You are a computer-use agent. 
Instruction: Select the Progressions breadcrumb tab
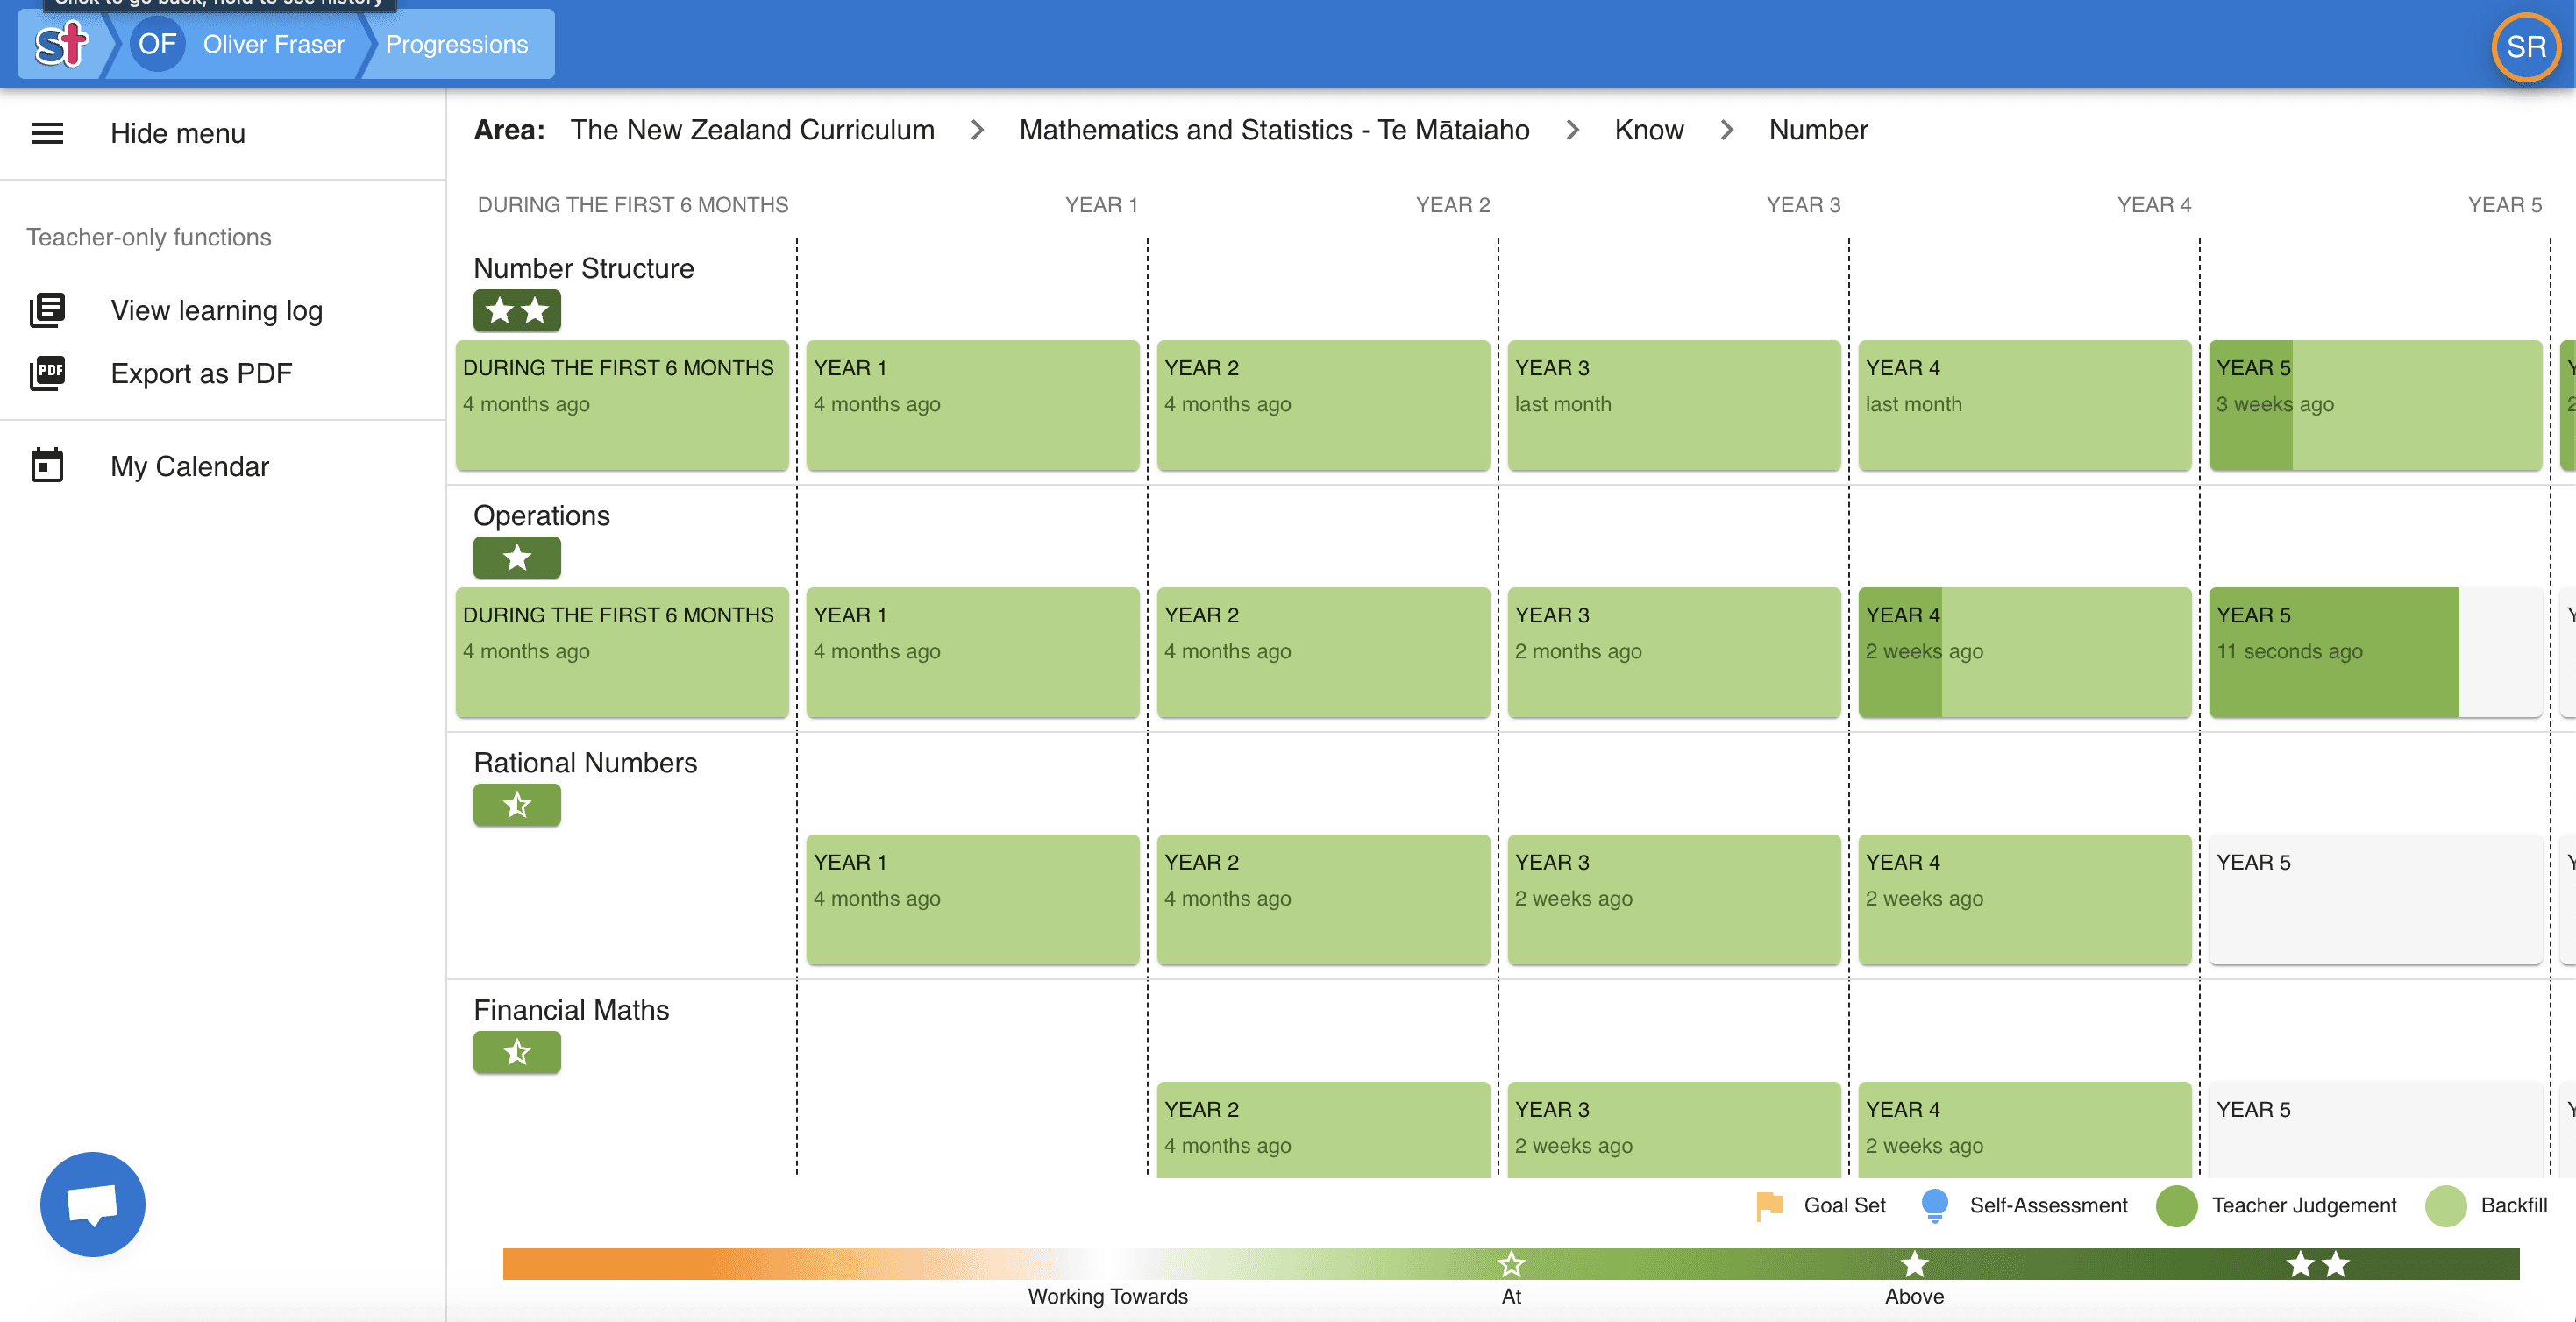[456, 44]
